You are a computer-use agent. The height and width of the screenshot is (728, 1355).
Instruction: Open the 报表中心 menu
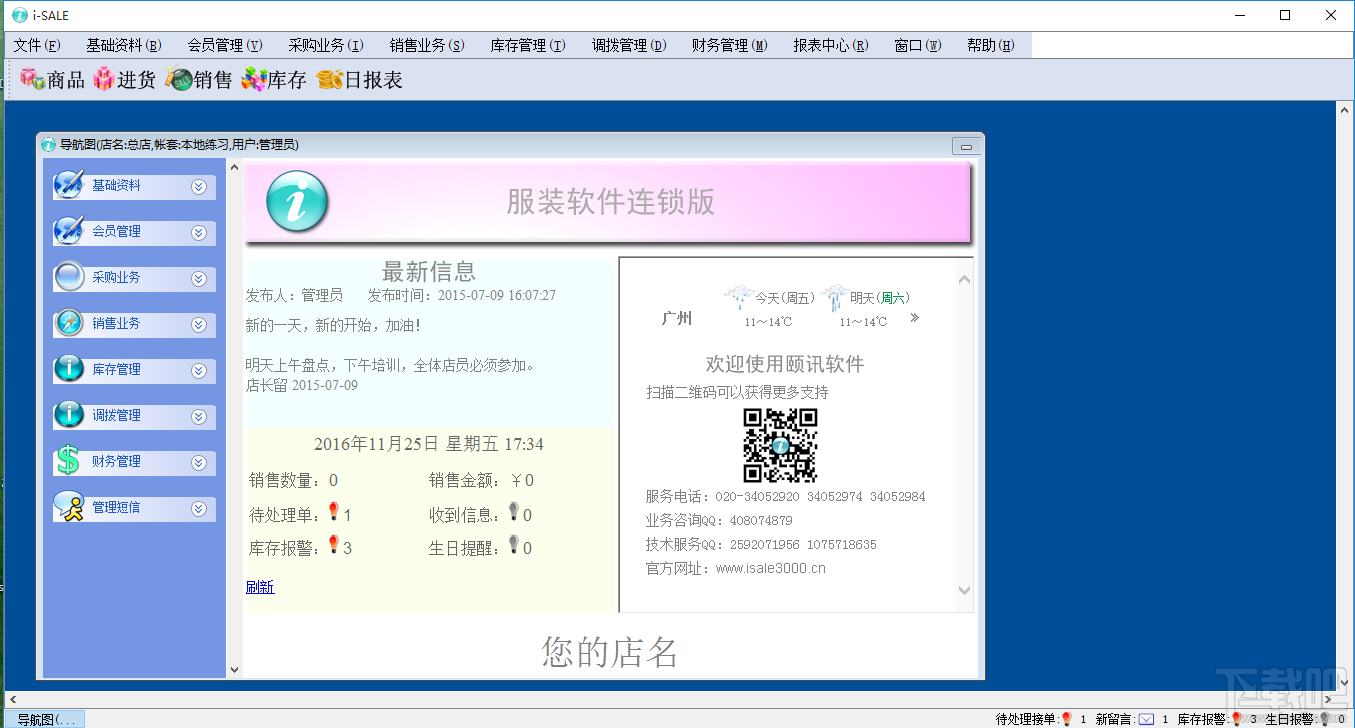831,45
